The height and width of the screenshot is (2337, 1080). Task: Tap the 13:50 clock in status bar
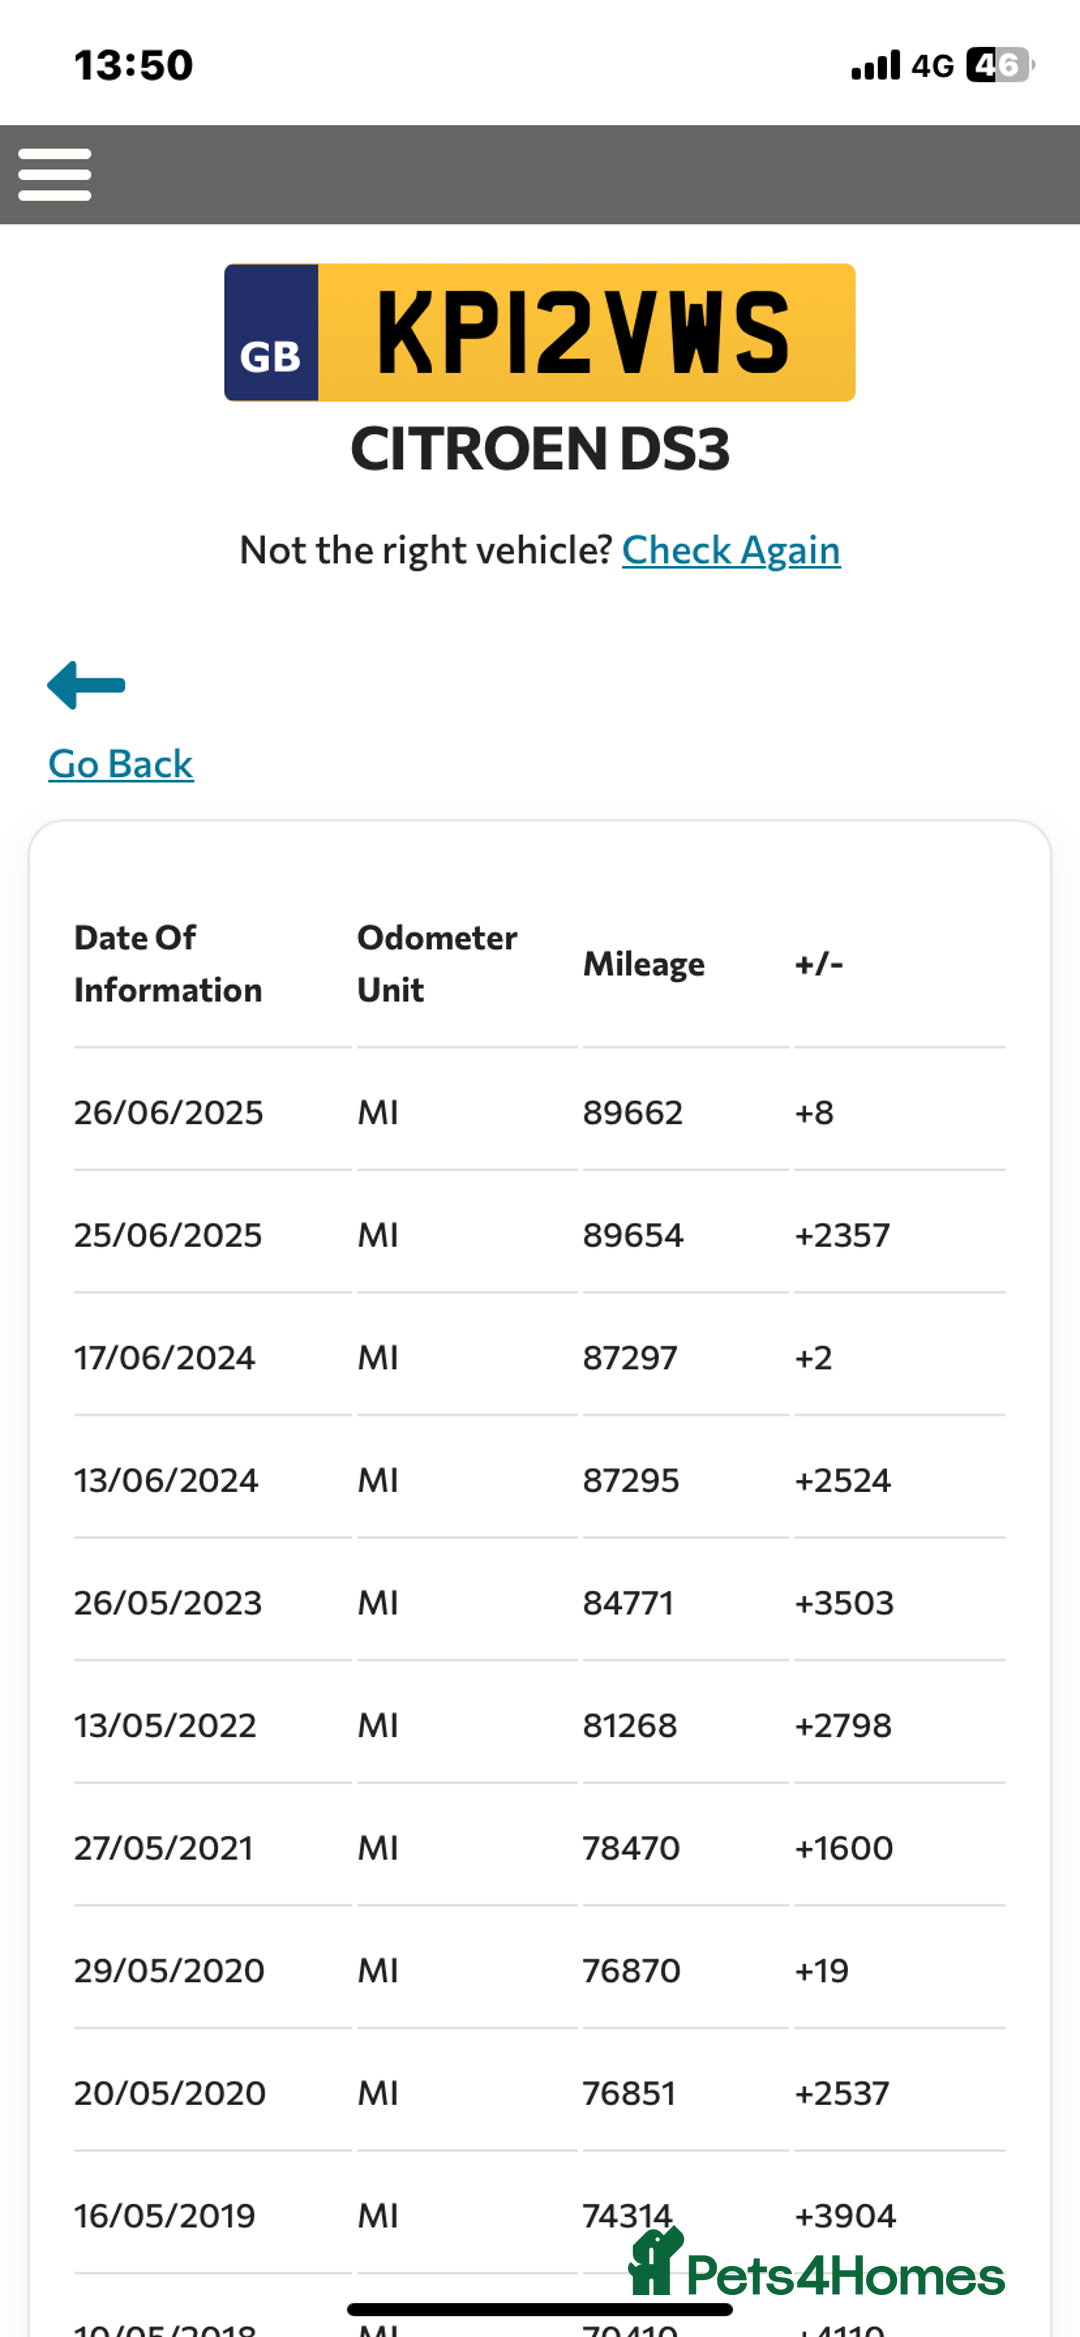click(x=133, y=66)
